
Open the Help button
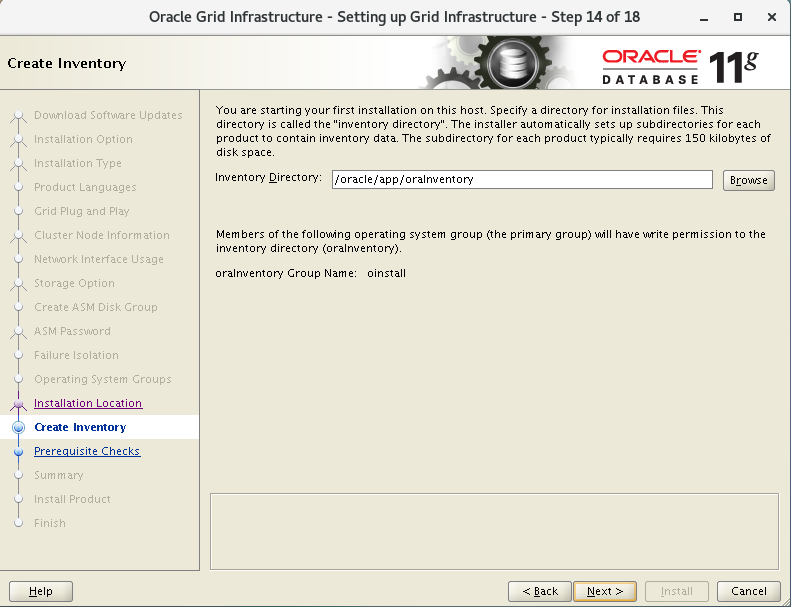[41, 591]
